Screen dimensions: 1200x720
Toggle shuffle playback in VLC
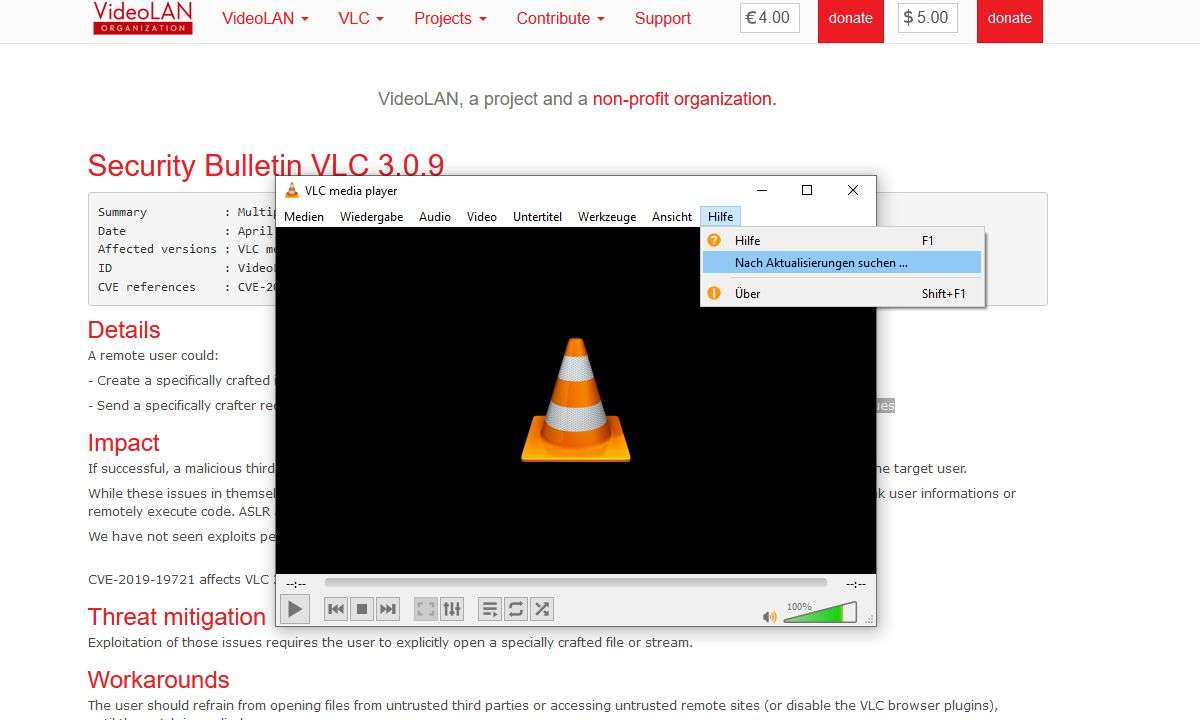(x=542, y=608)
